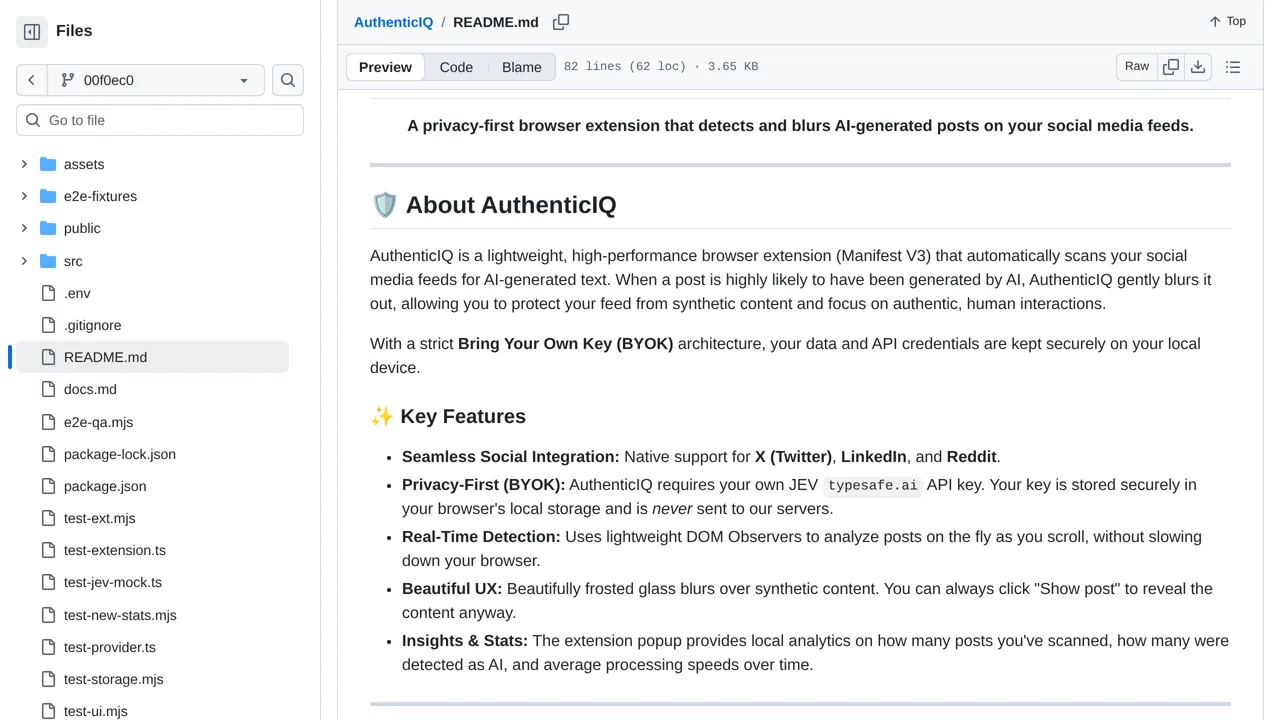Expand the src folder chevron
The width and height of the screenshot is (1280, 720).
[24, 261]
